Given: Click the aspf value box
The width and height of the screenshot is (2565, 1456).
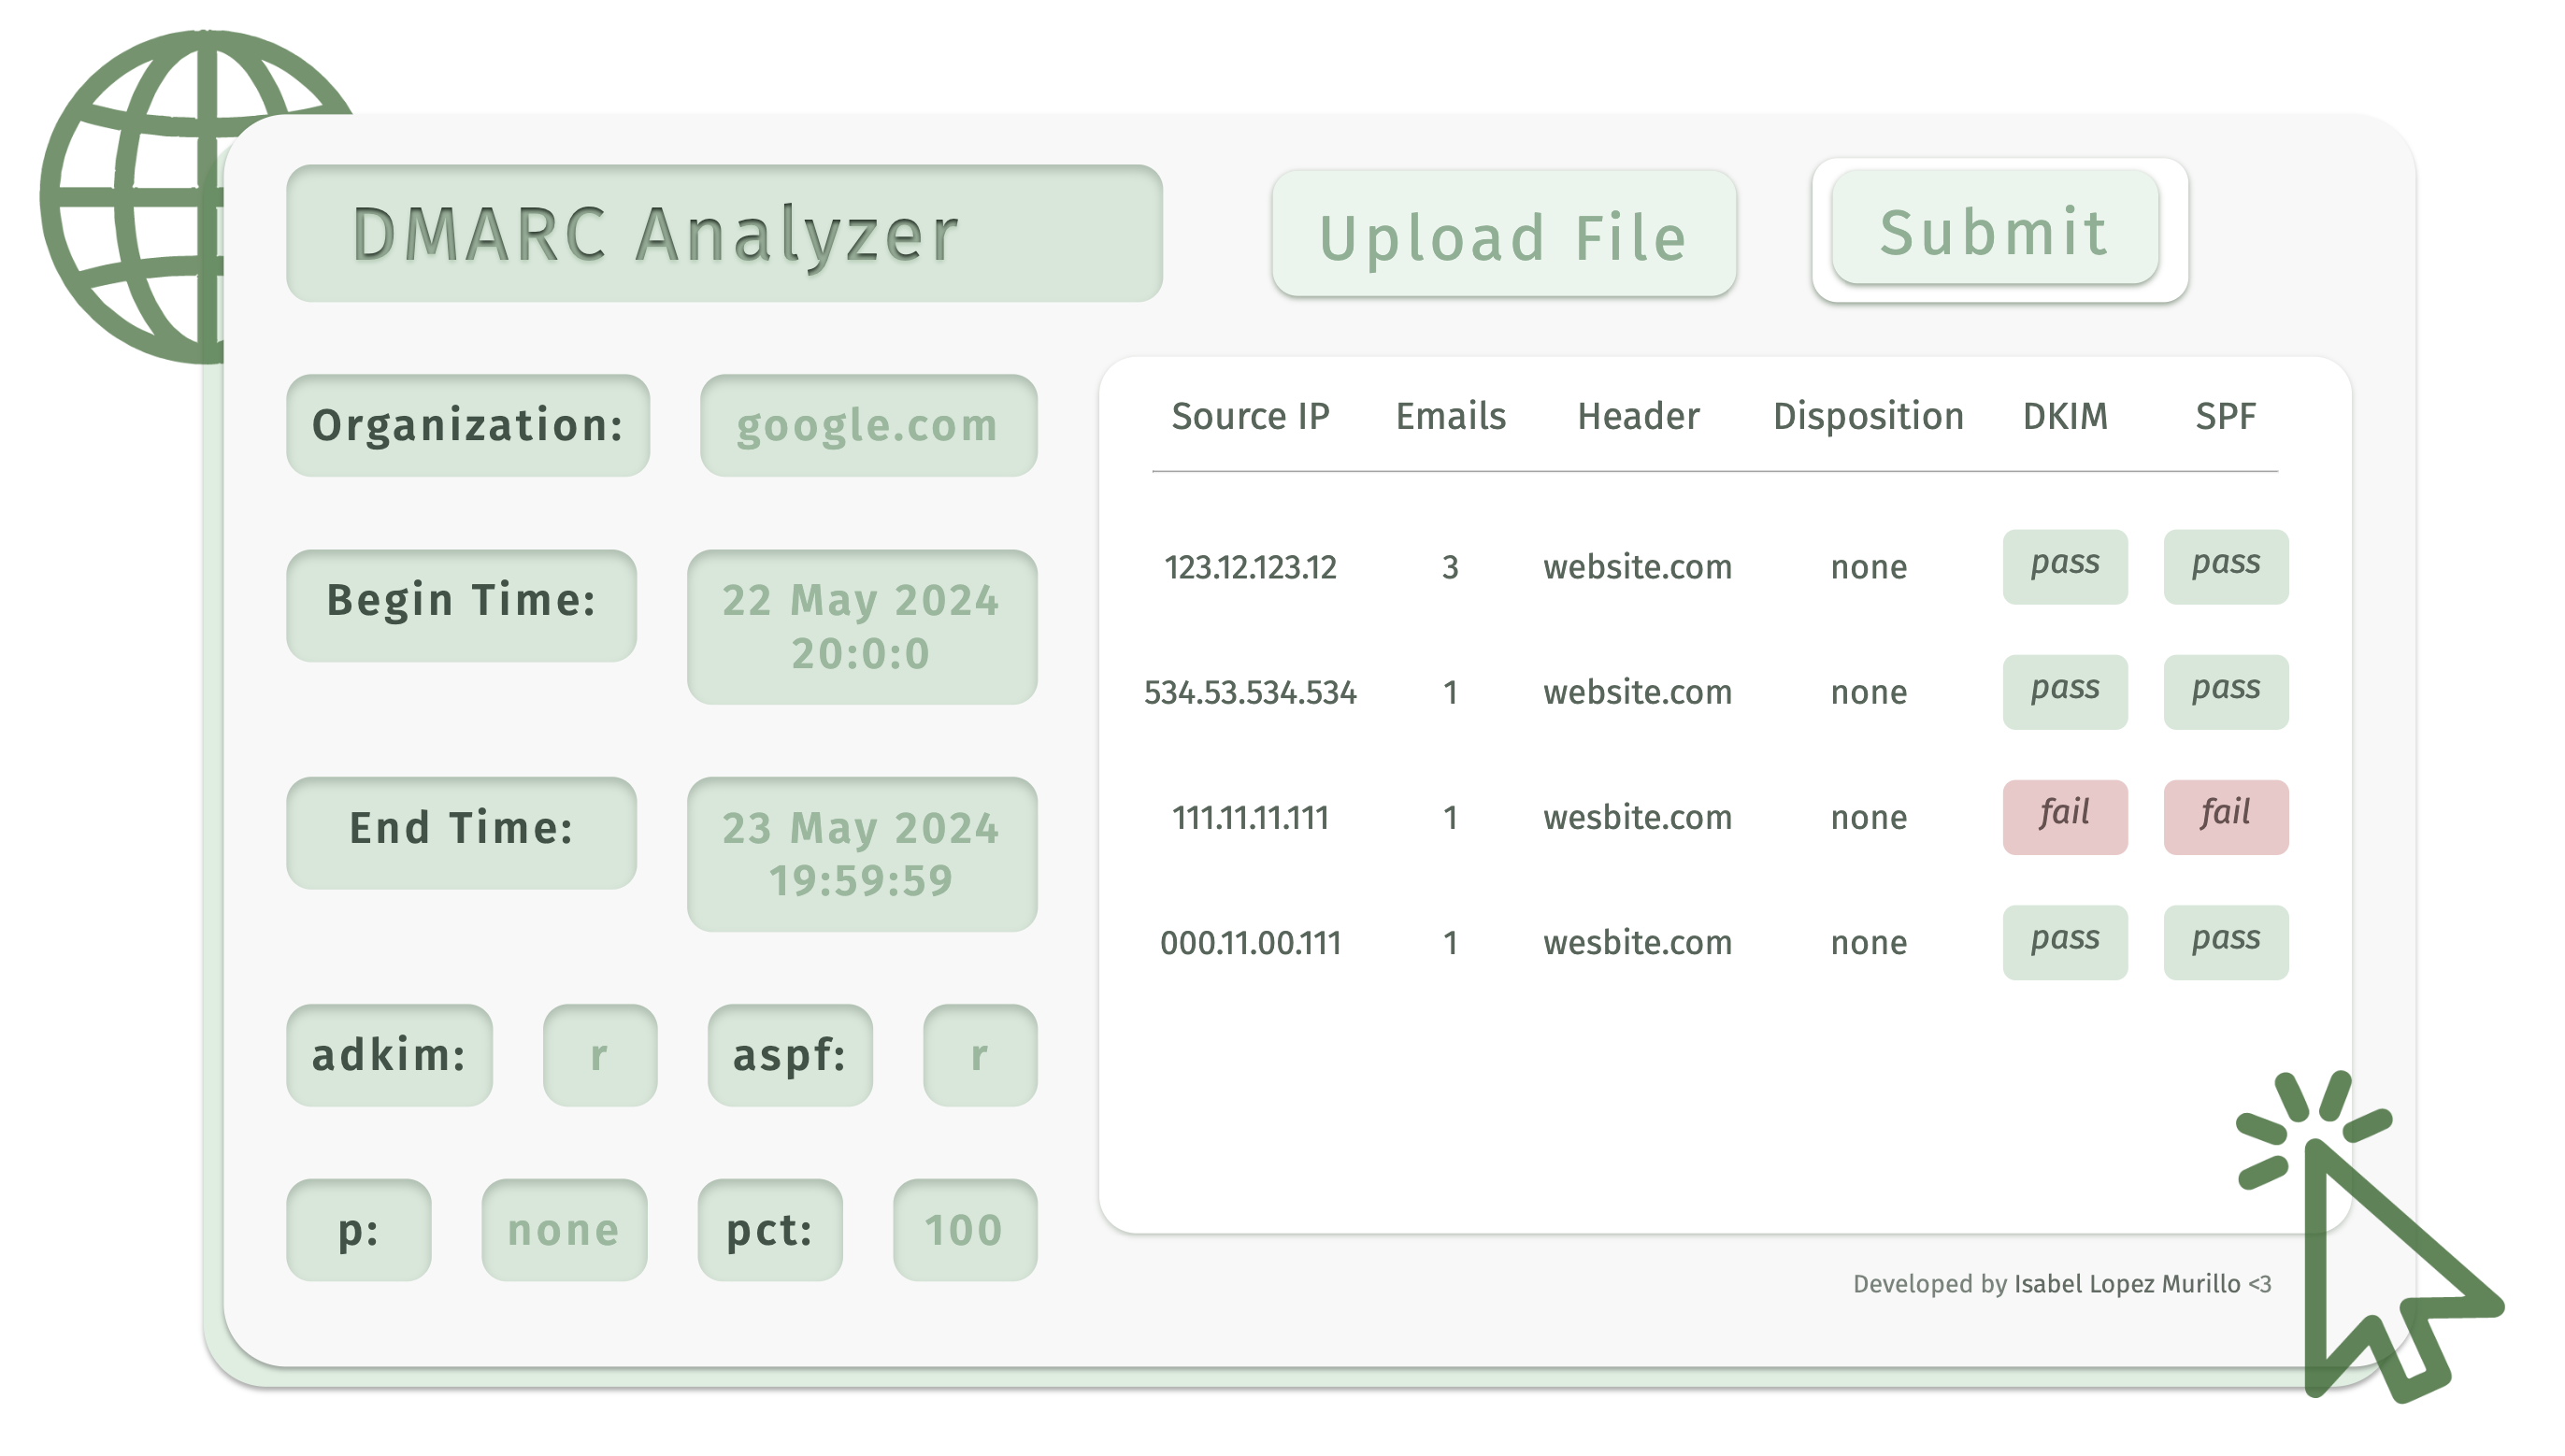Looking at the screenshot, I should pyautogui.click(x=979, y=1055).
